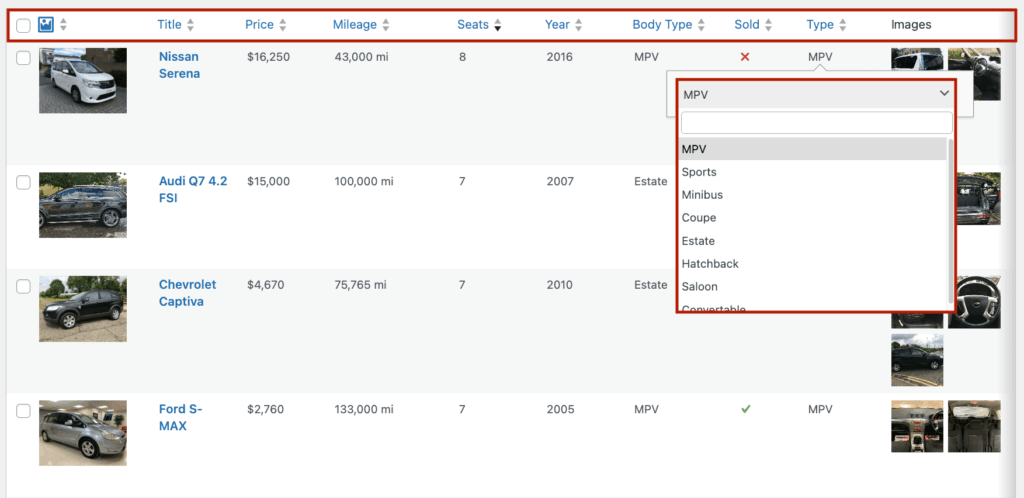
Task: Click the red X sold icon for Nissan Serena
Action: point(744,57)
